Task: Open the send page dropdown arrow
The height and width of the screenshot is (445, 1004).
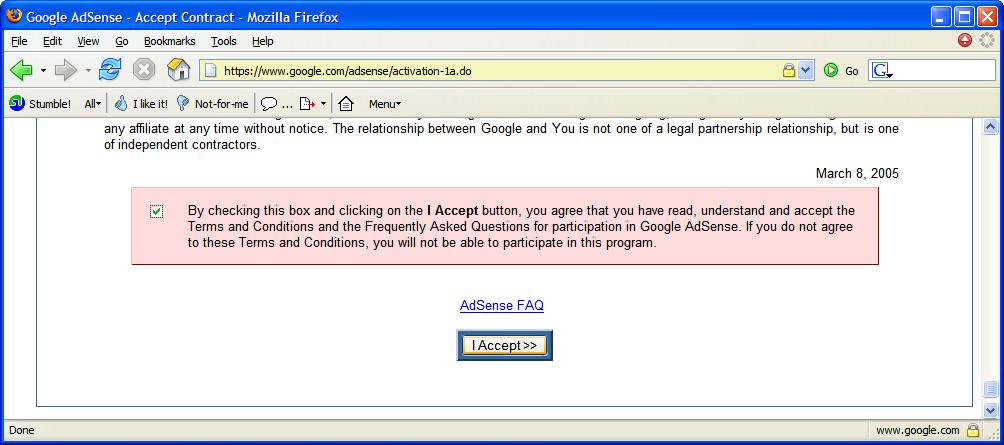Action: point(323,104)
